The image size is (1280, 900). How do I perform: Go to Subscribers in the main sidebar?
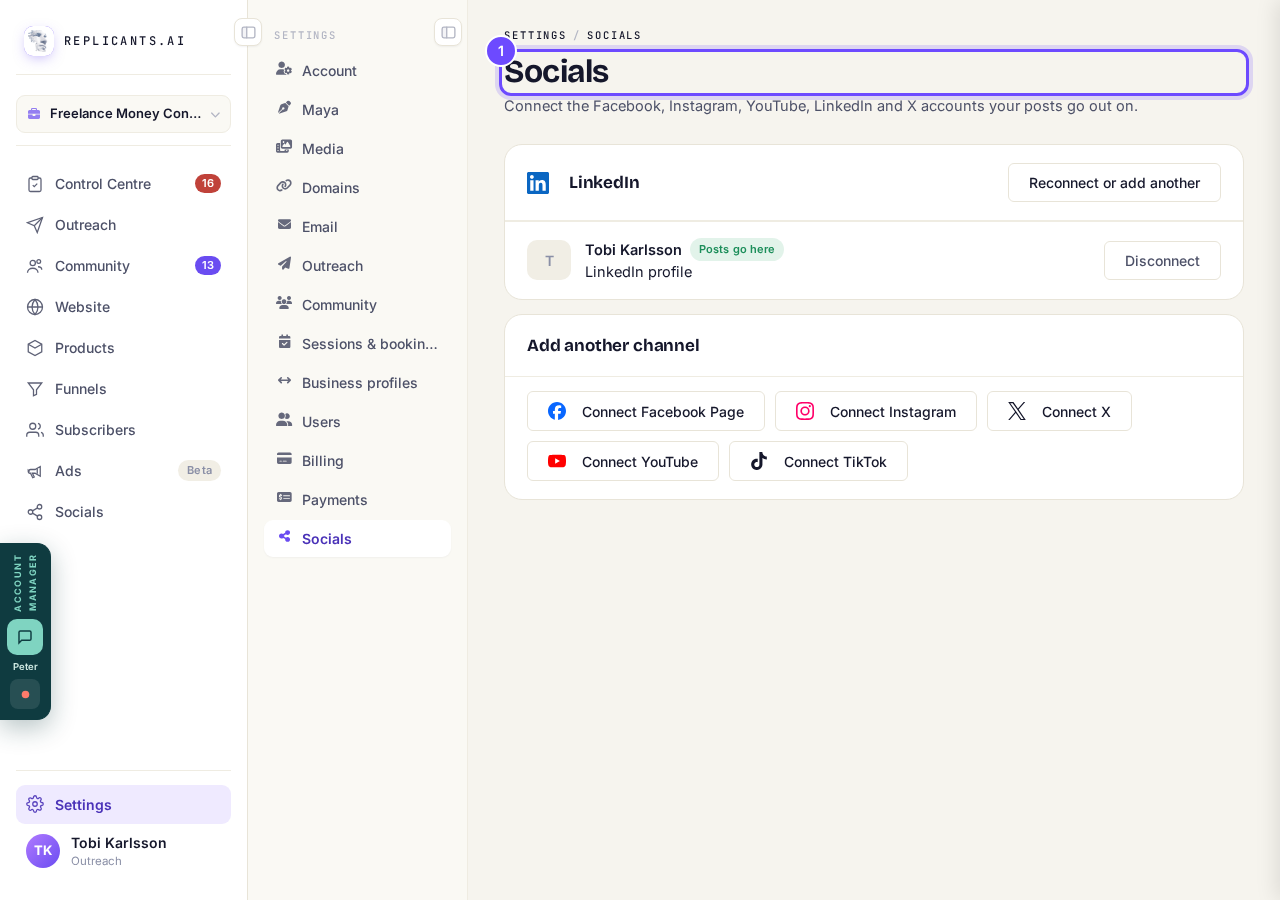(x=123, y=430)
